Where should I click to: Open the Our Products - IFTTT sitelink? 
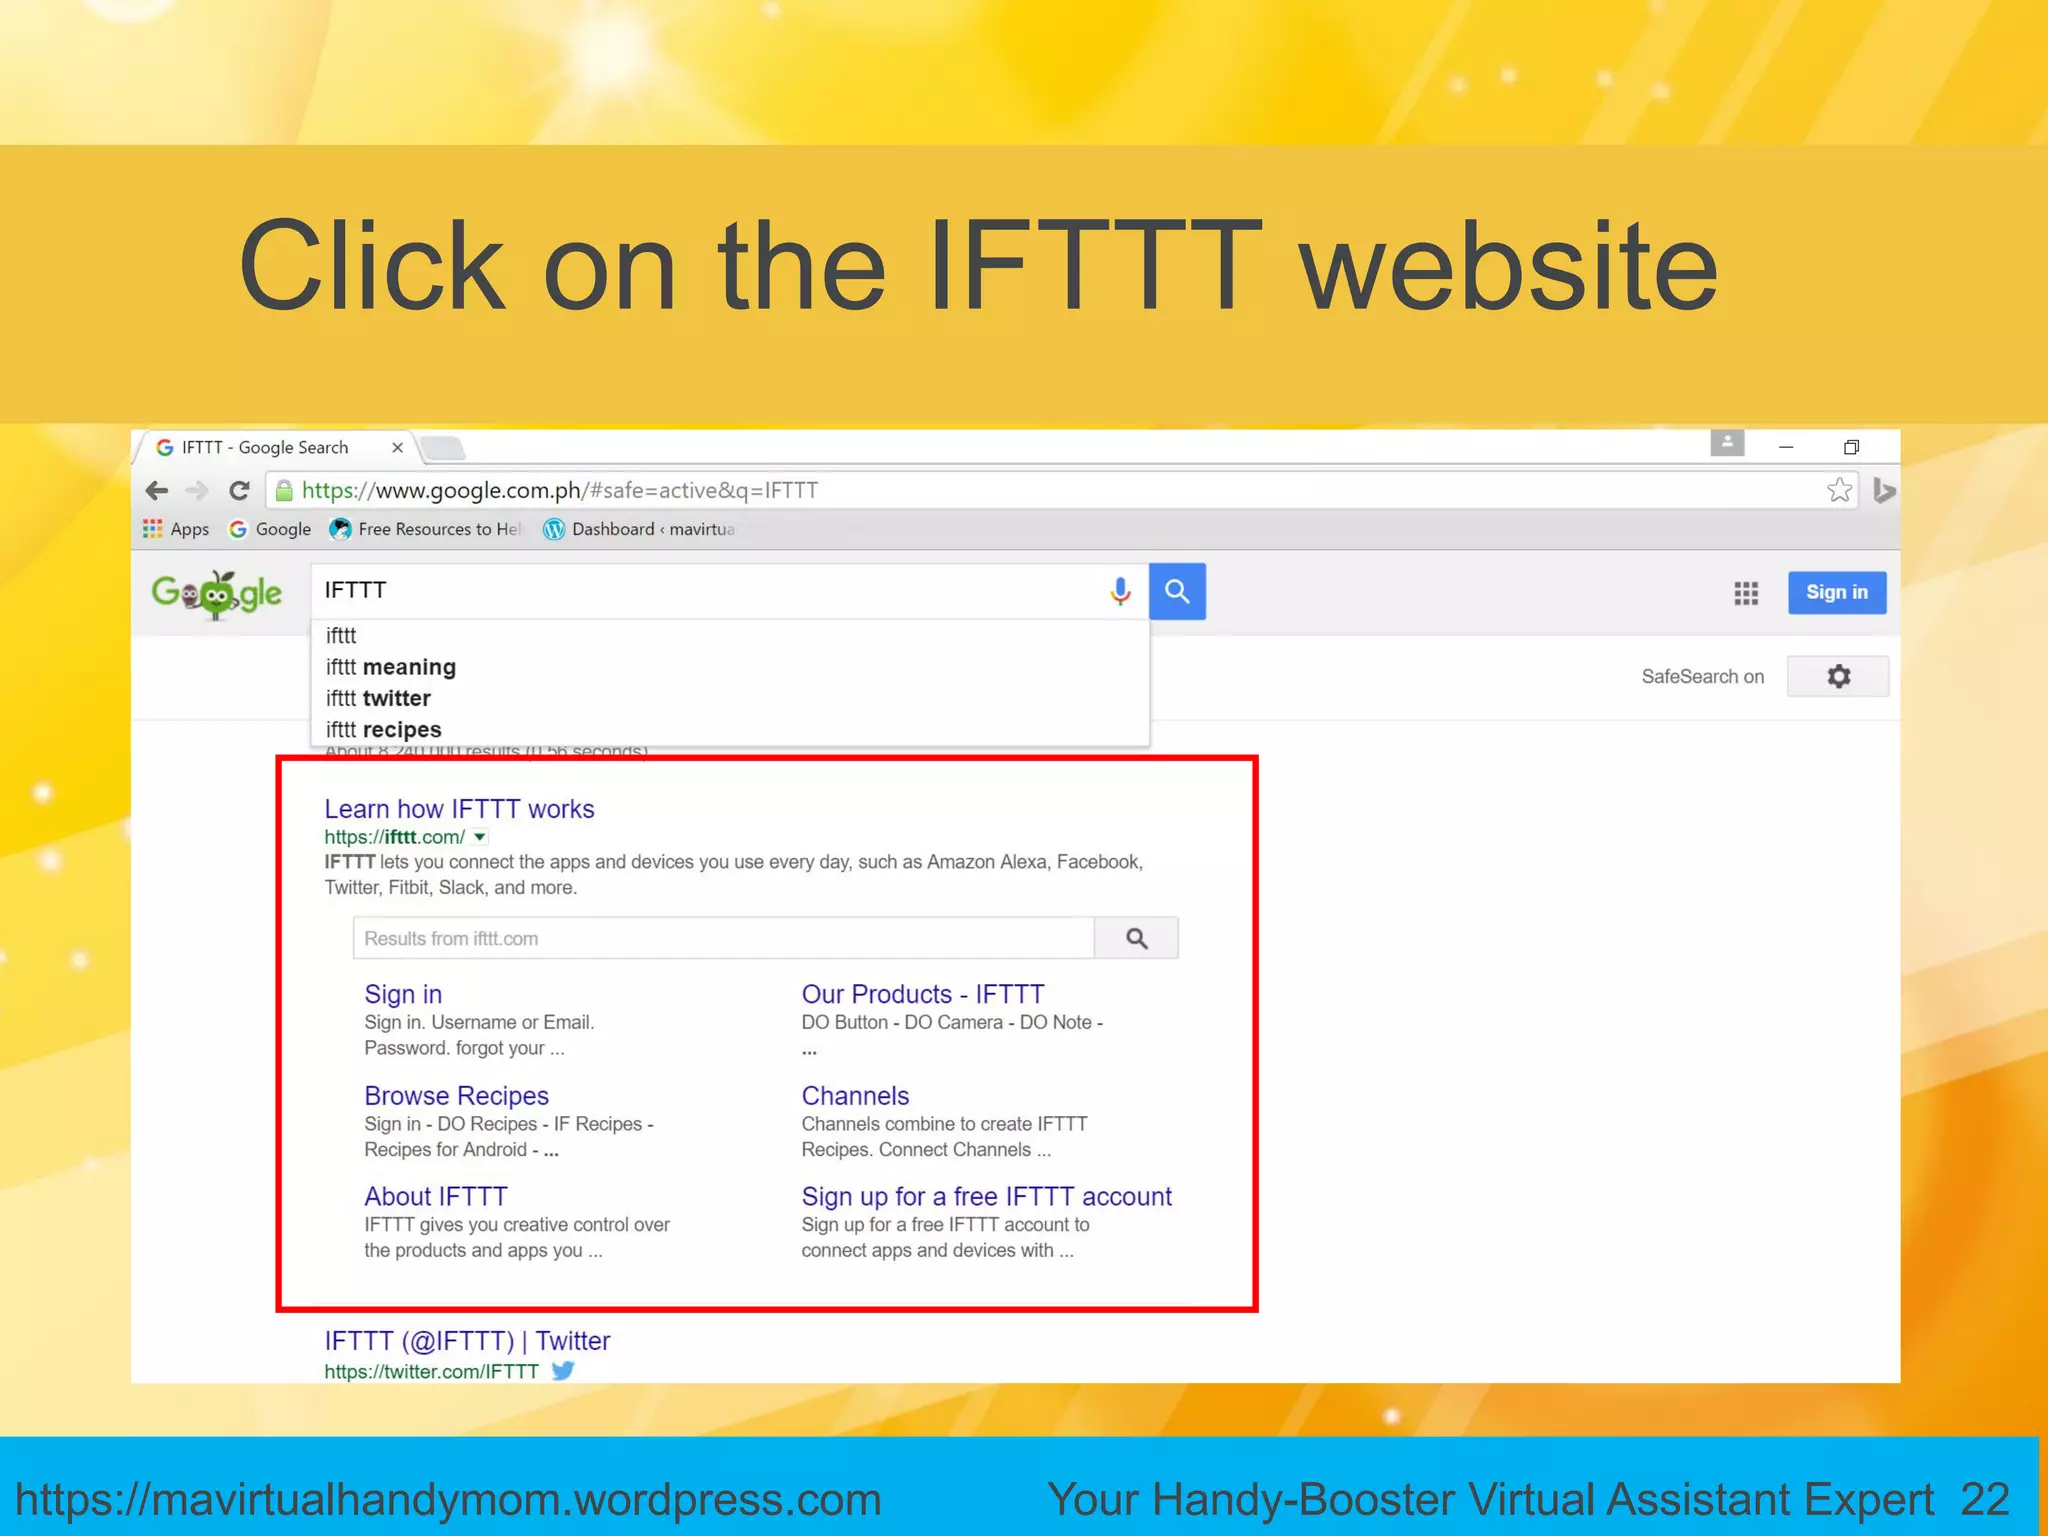pyautogui.click(x=922, y=994)
